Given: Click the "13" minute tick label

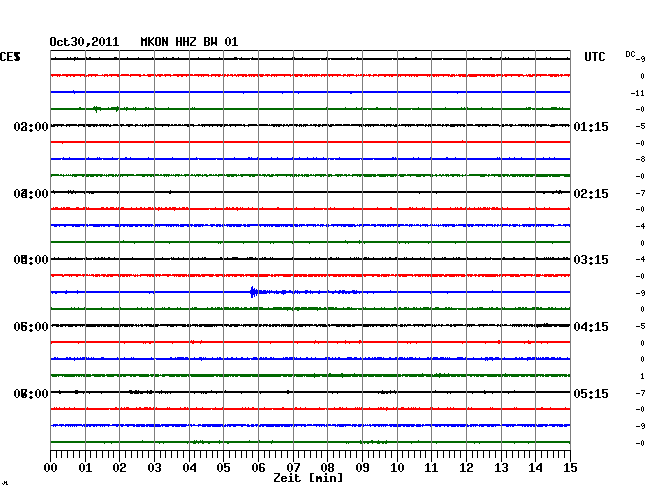Looking at the screenshot, I should [x=501, y=468].
